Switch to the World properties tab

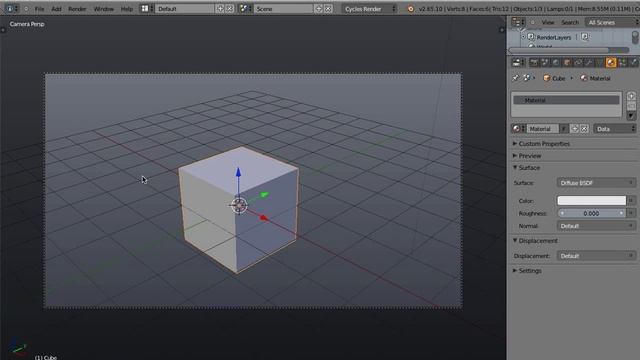556,62
